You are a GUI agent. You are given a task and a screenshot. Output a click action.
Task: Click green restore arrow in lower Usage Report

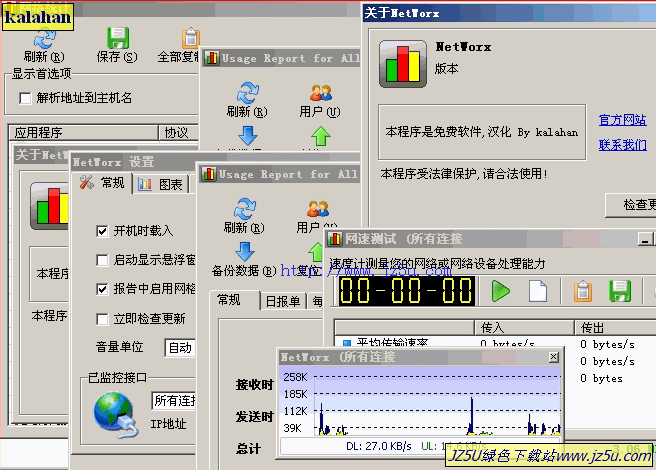pos(316,252)
